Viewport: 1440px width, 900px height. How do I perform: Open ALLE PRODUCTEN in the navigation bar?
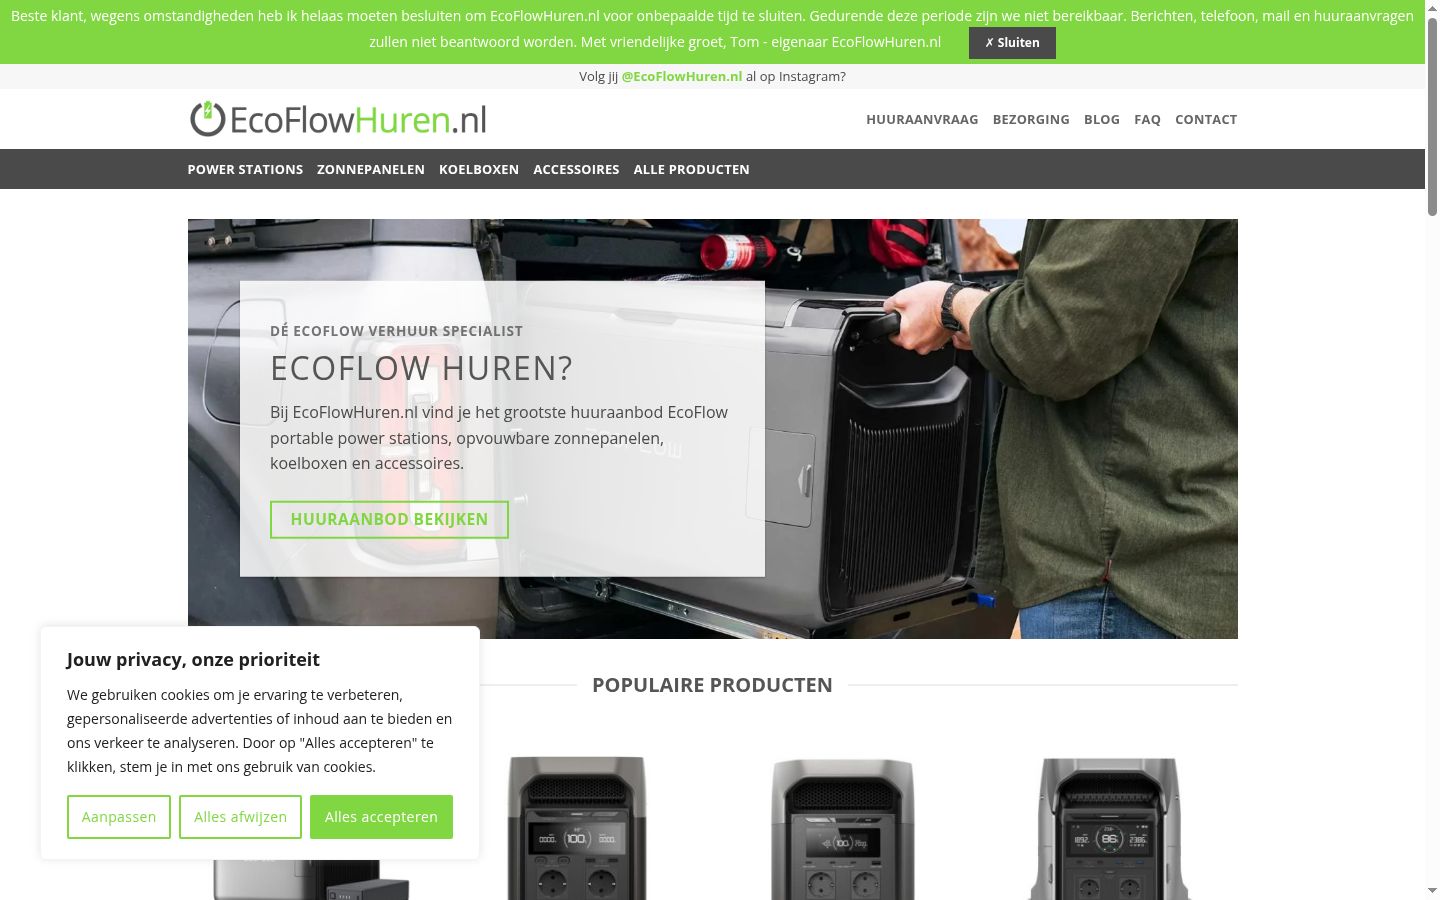(691, 169)
